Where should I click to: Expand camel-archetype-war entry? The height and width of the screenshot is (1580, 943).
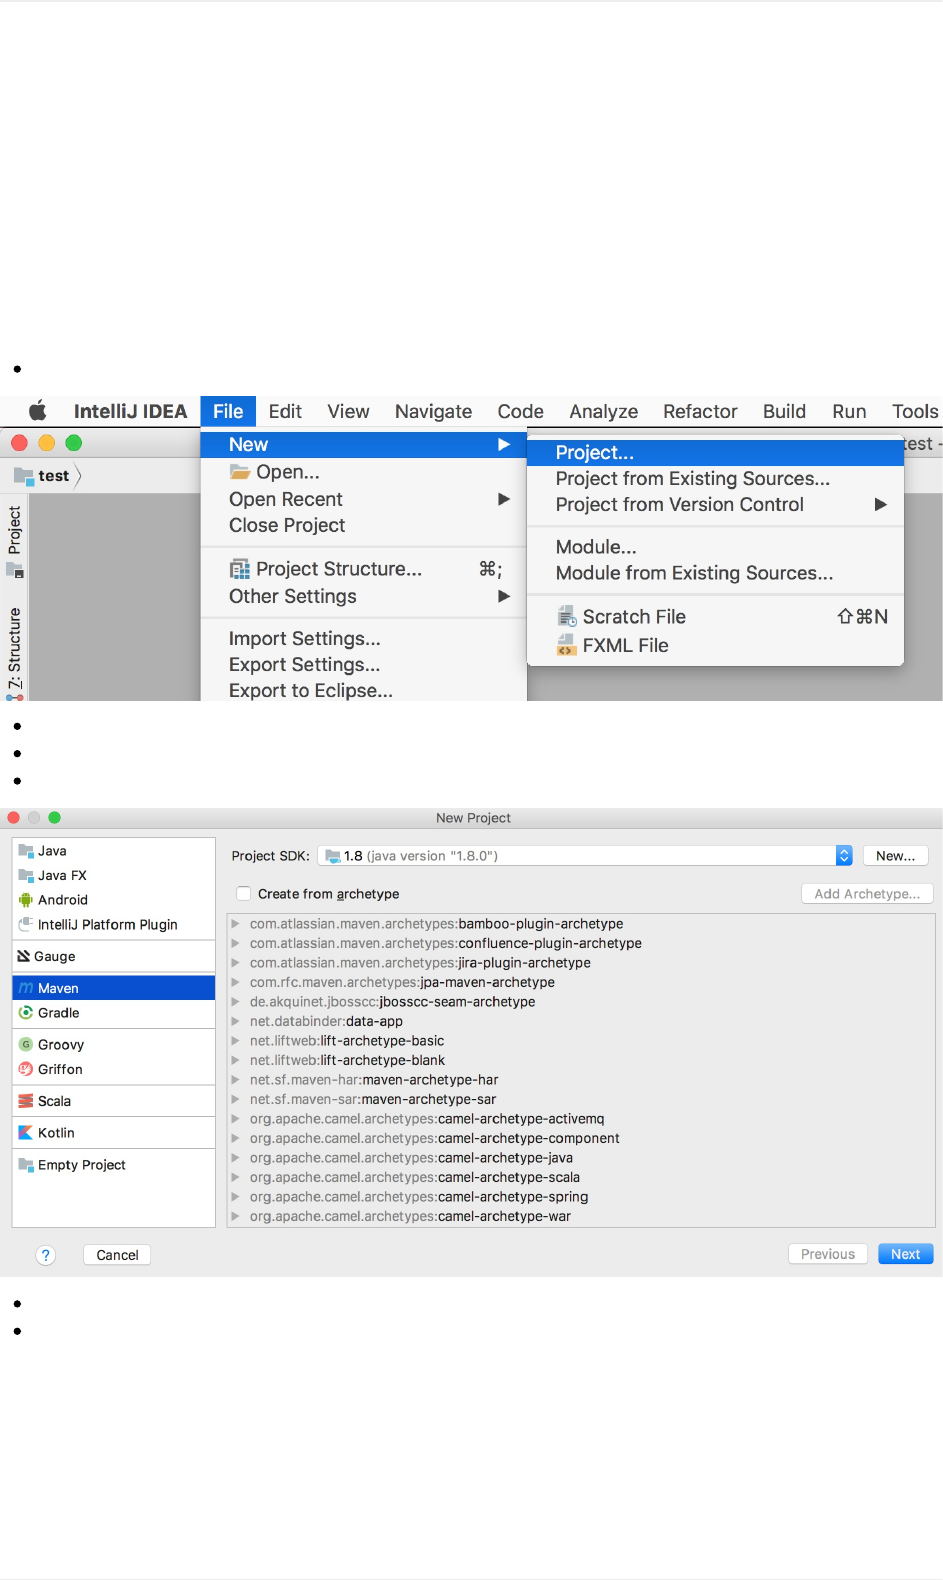[x=236, y=1216]
